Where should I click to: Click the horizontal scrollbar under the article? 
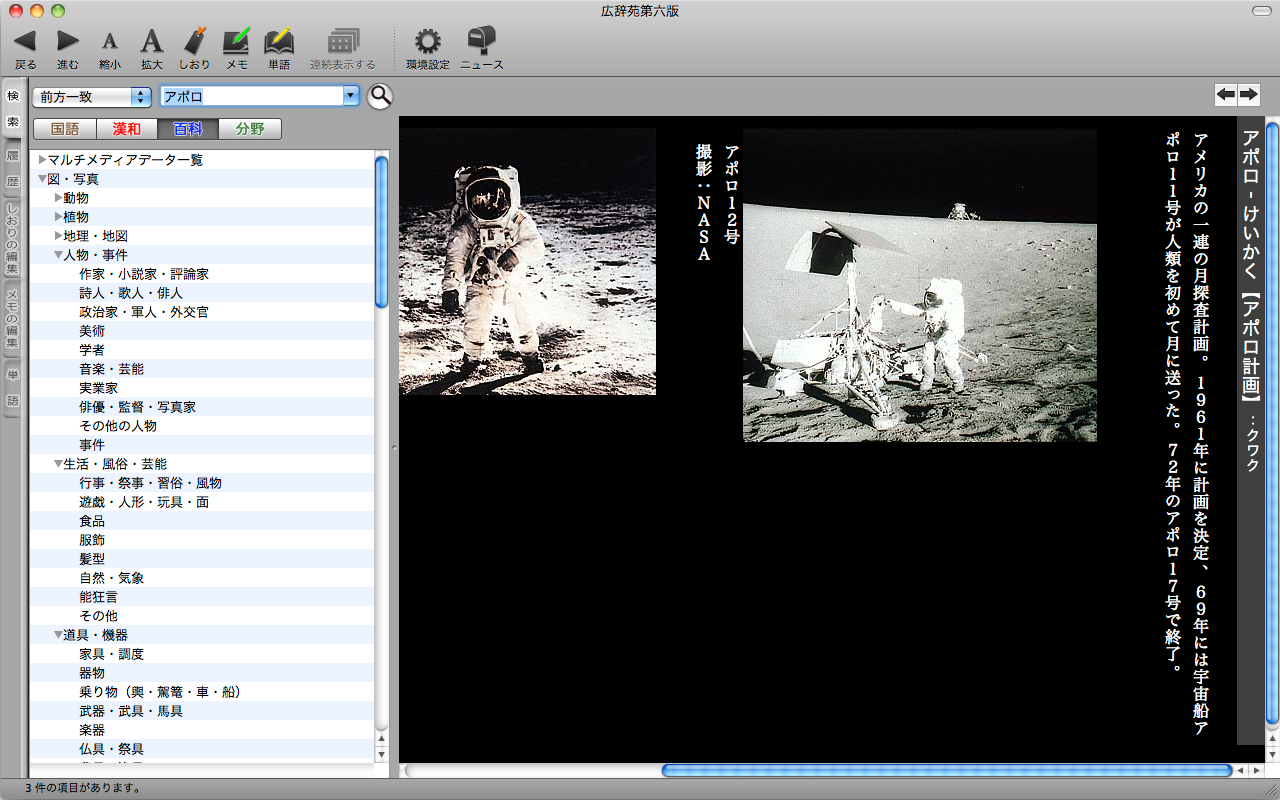(946, 770)
